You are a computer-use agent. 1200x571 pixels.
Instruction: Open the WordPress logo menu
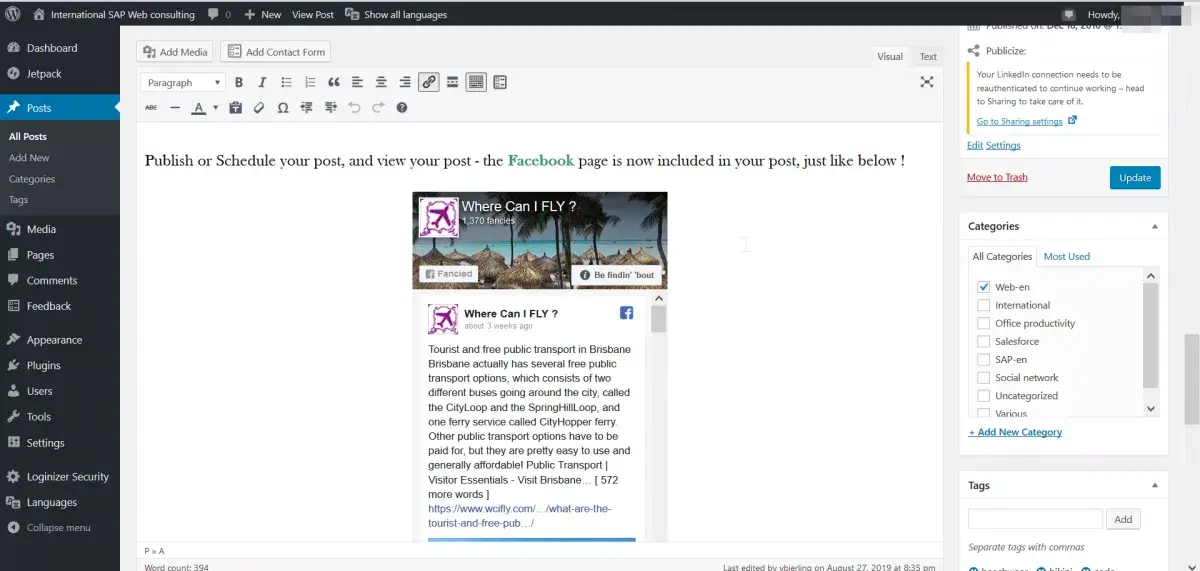click(x=12, y=14)
